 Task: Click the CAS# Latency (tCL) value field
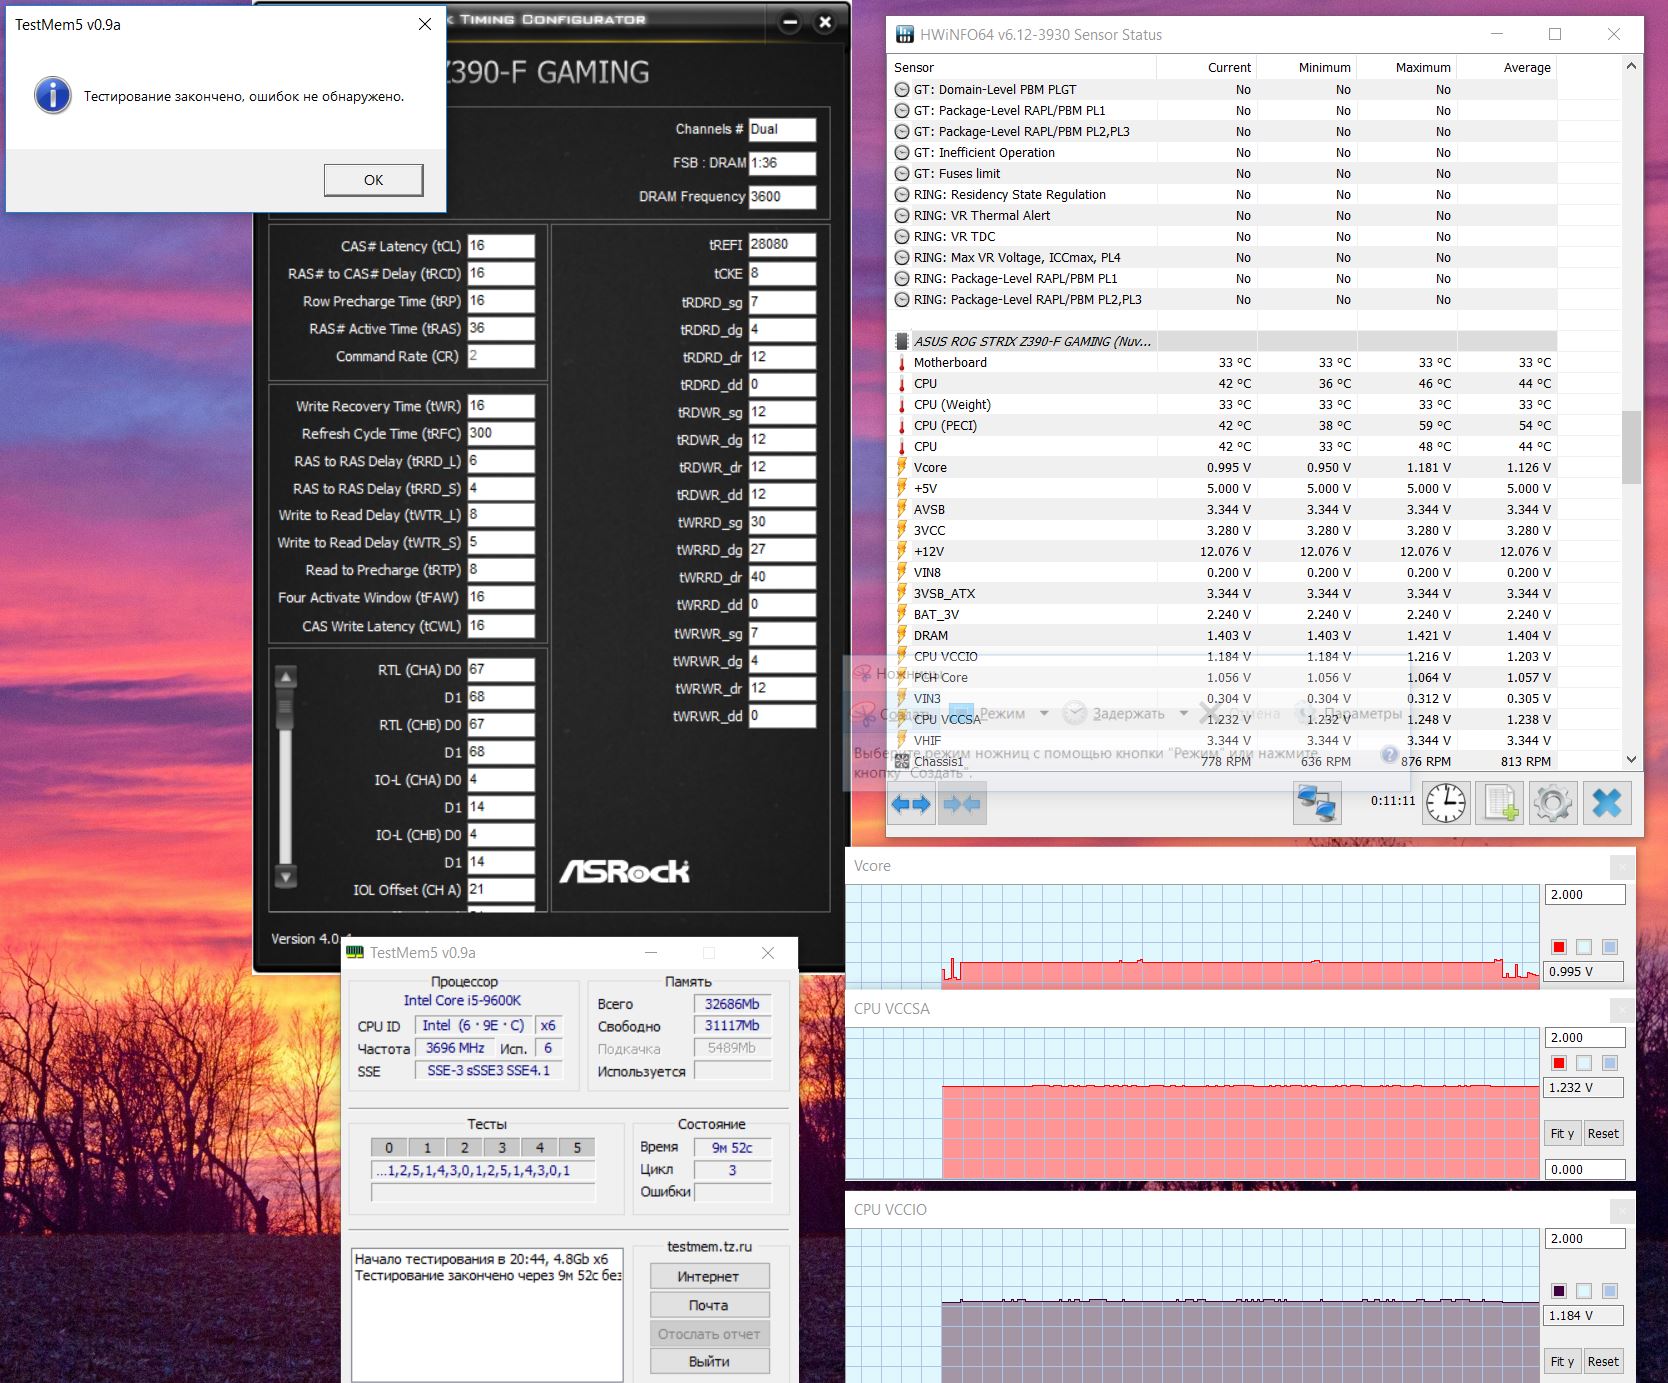pos(500,246)
